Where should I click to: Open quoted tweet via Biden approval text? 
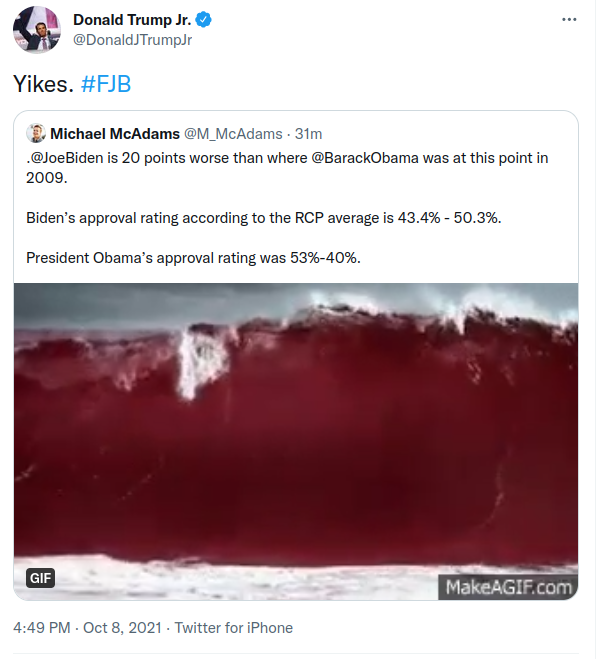coord(264,218)
